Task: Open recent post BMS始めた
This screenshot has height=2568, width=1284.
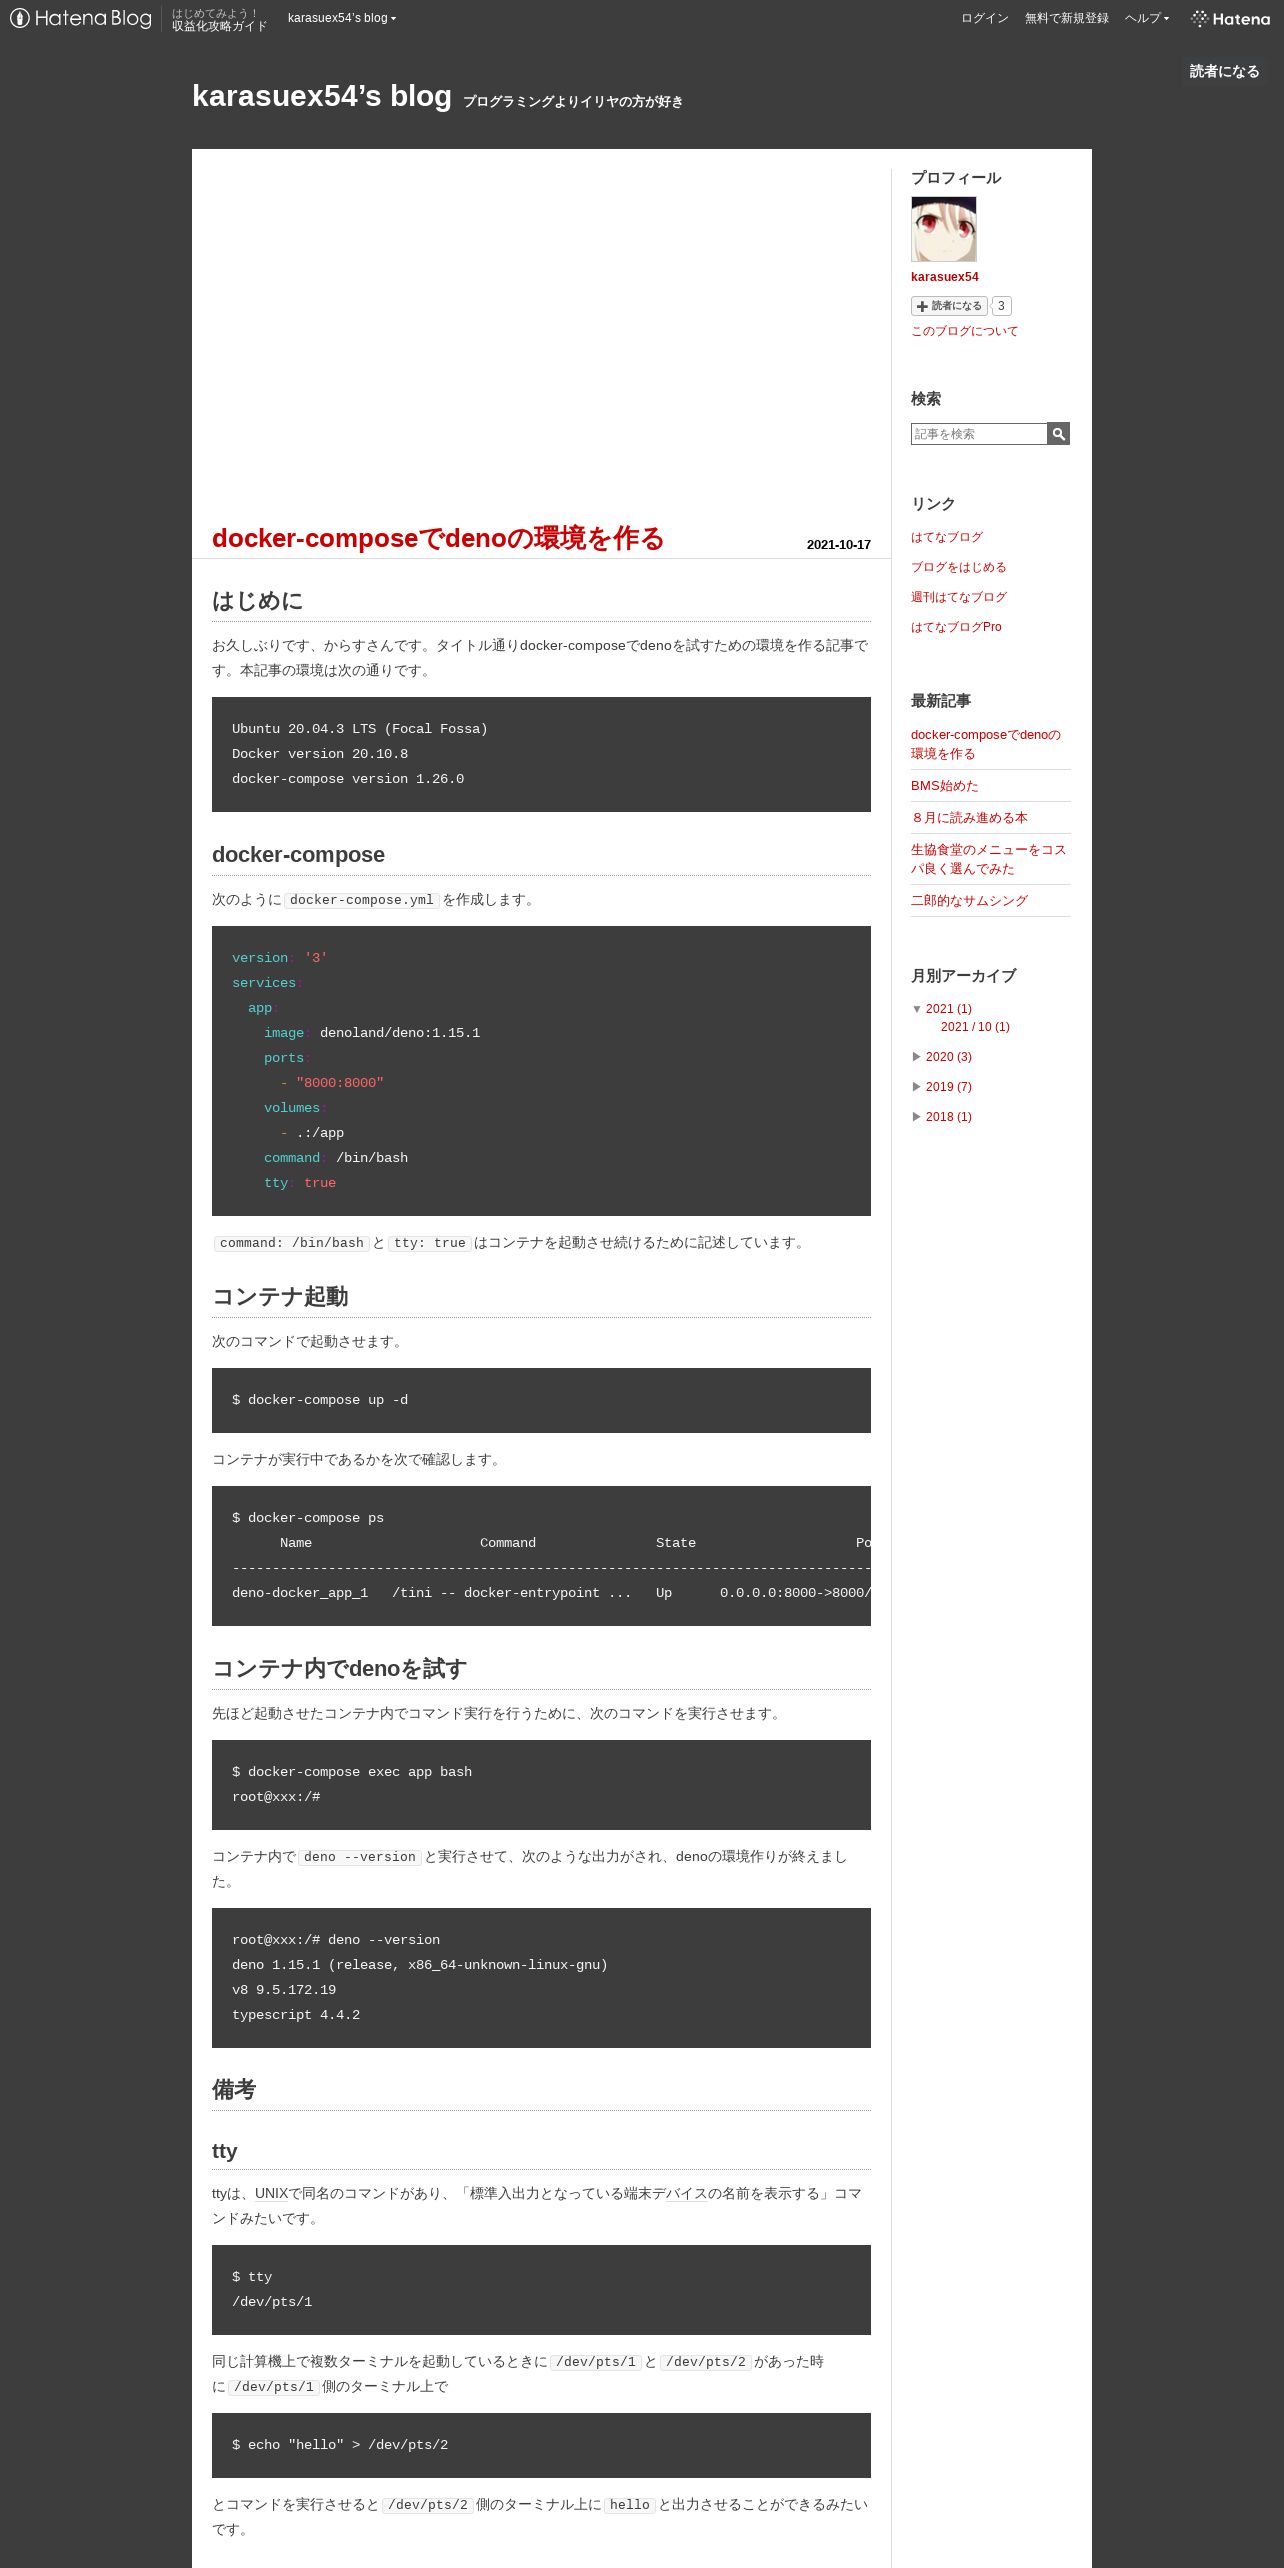Action: [944, 786]
